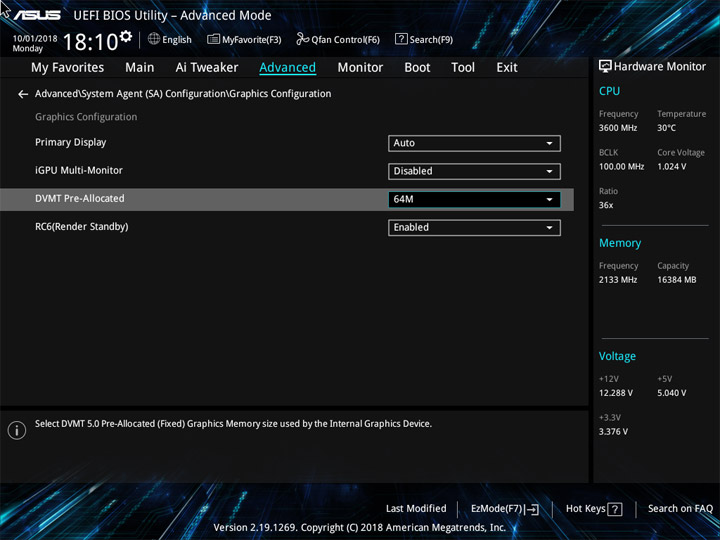This screenshot has width=720, height=540.
Task: Click the 3600 MHz CPU frequency value
Action: pyautogui.click(x=618, y=128)
